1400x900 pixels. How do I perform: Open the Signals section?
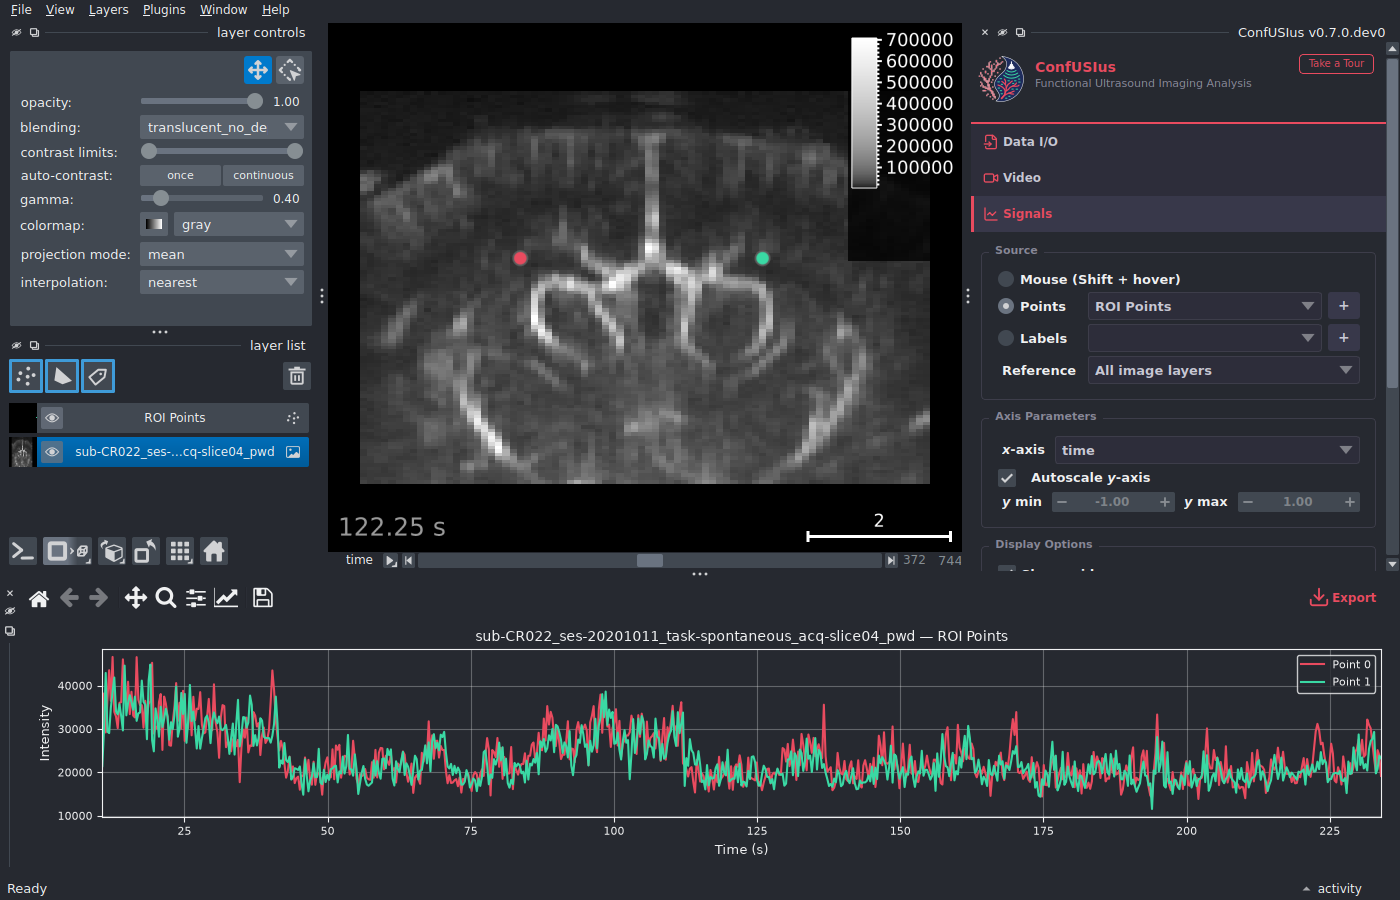tap(1178, 214)
